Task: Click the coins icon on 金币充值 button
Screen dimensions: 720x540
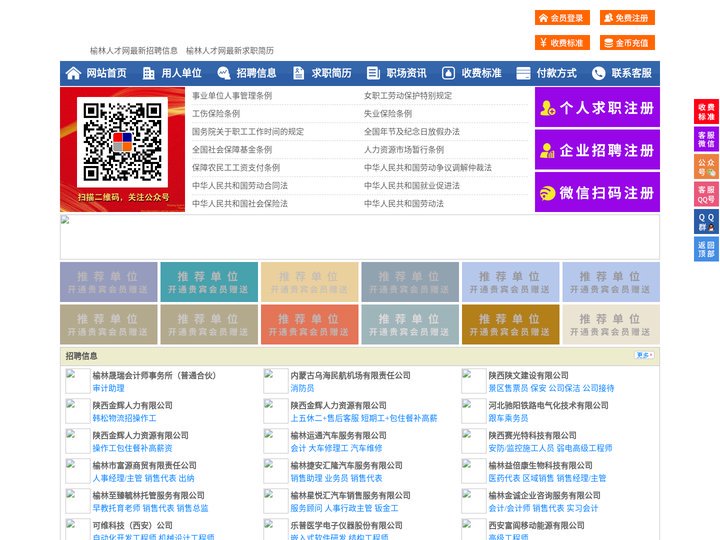Action: (608, 43)
